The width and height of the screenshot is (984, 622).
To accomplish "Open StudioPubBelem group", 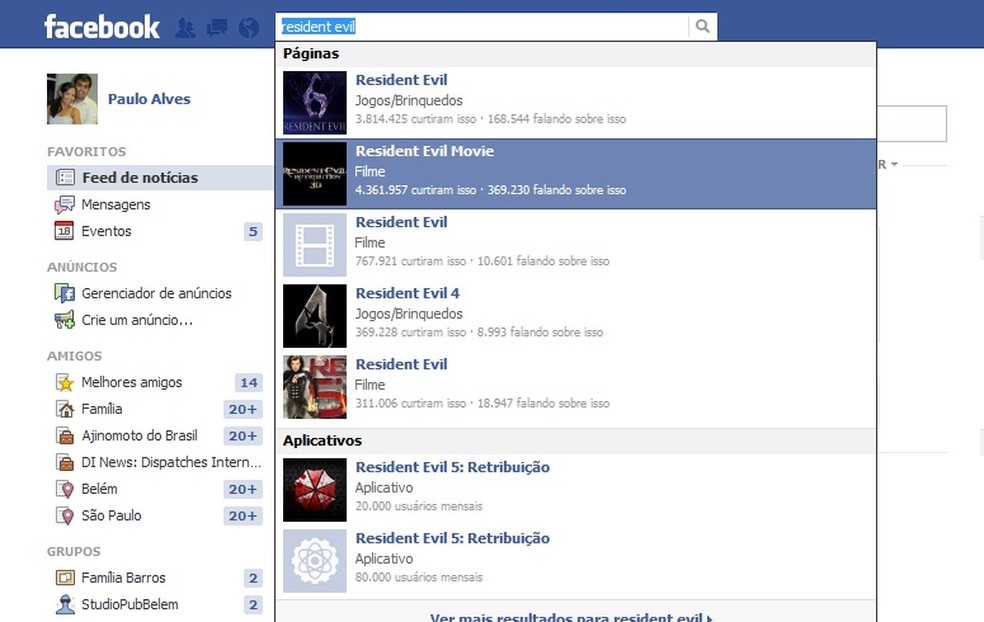I will point(130,604).
